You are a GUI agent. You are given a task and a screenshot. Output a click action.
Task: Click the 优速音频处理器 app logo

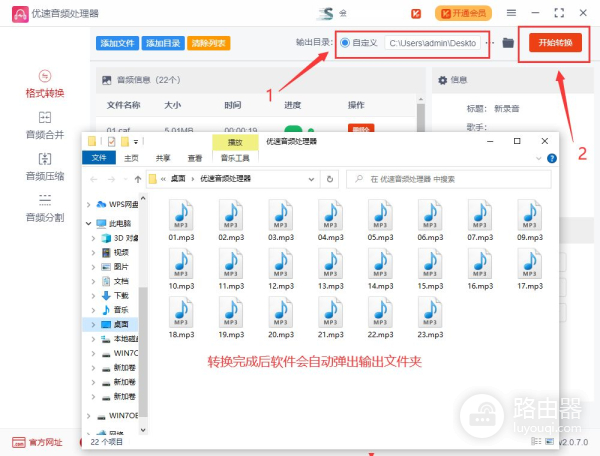(x=20, y=14)
